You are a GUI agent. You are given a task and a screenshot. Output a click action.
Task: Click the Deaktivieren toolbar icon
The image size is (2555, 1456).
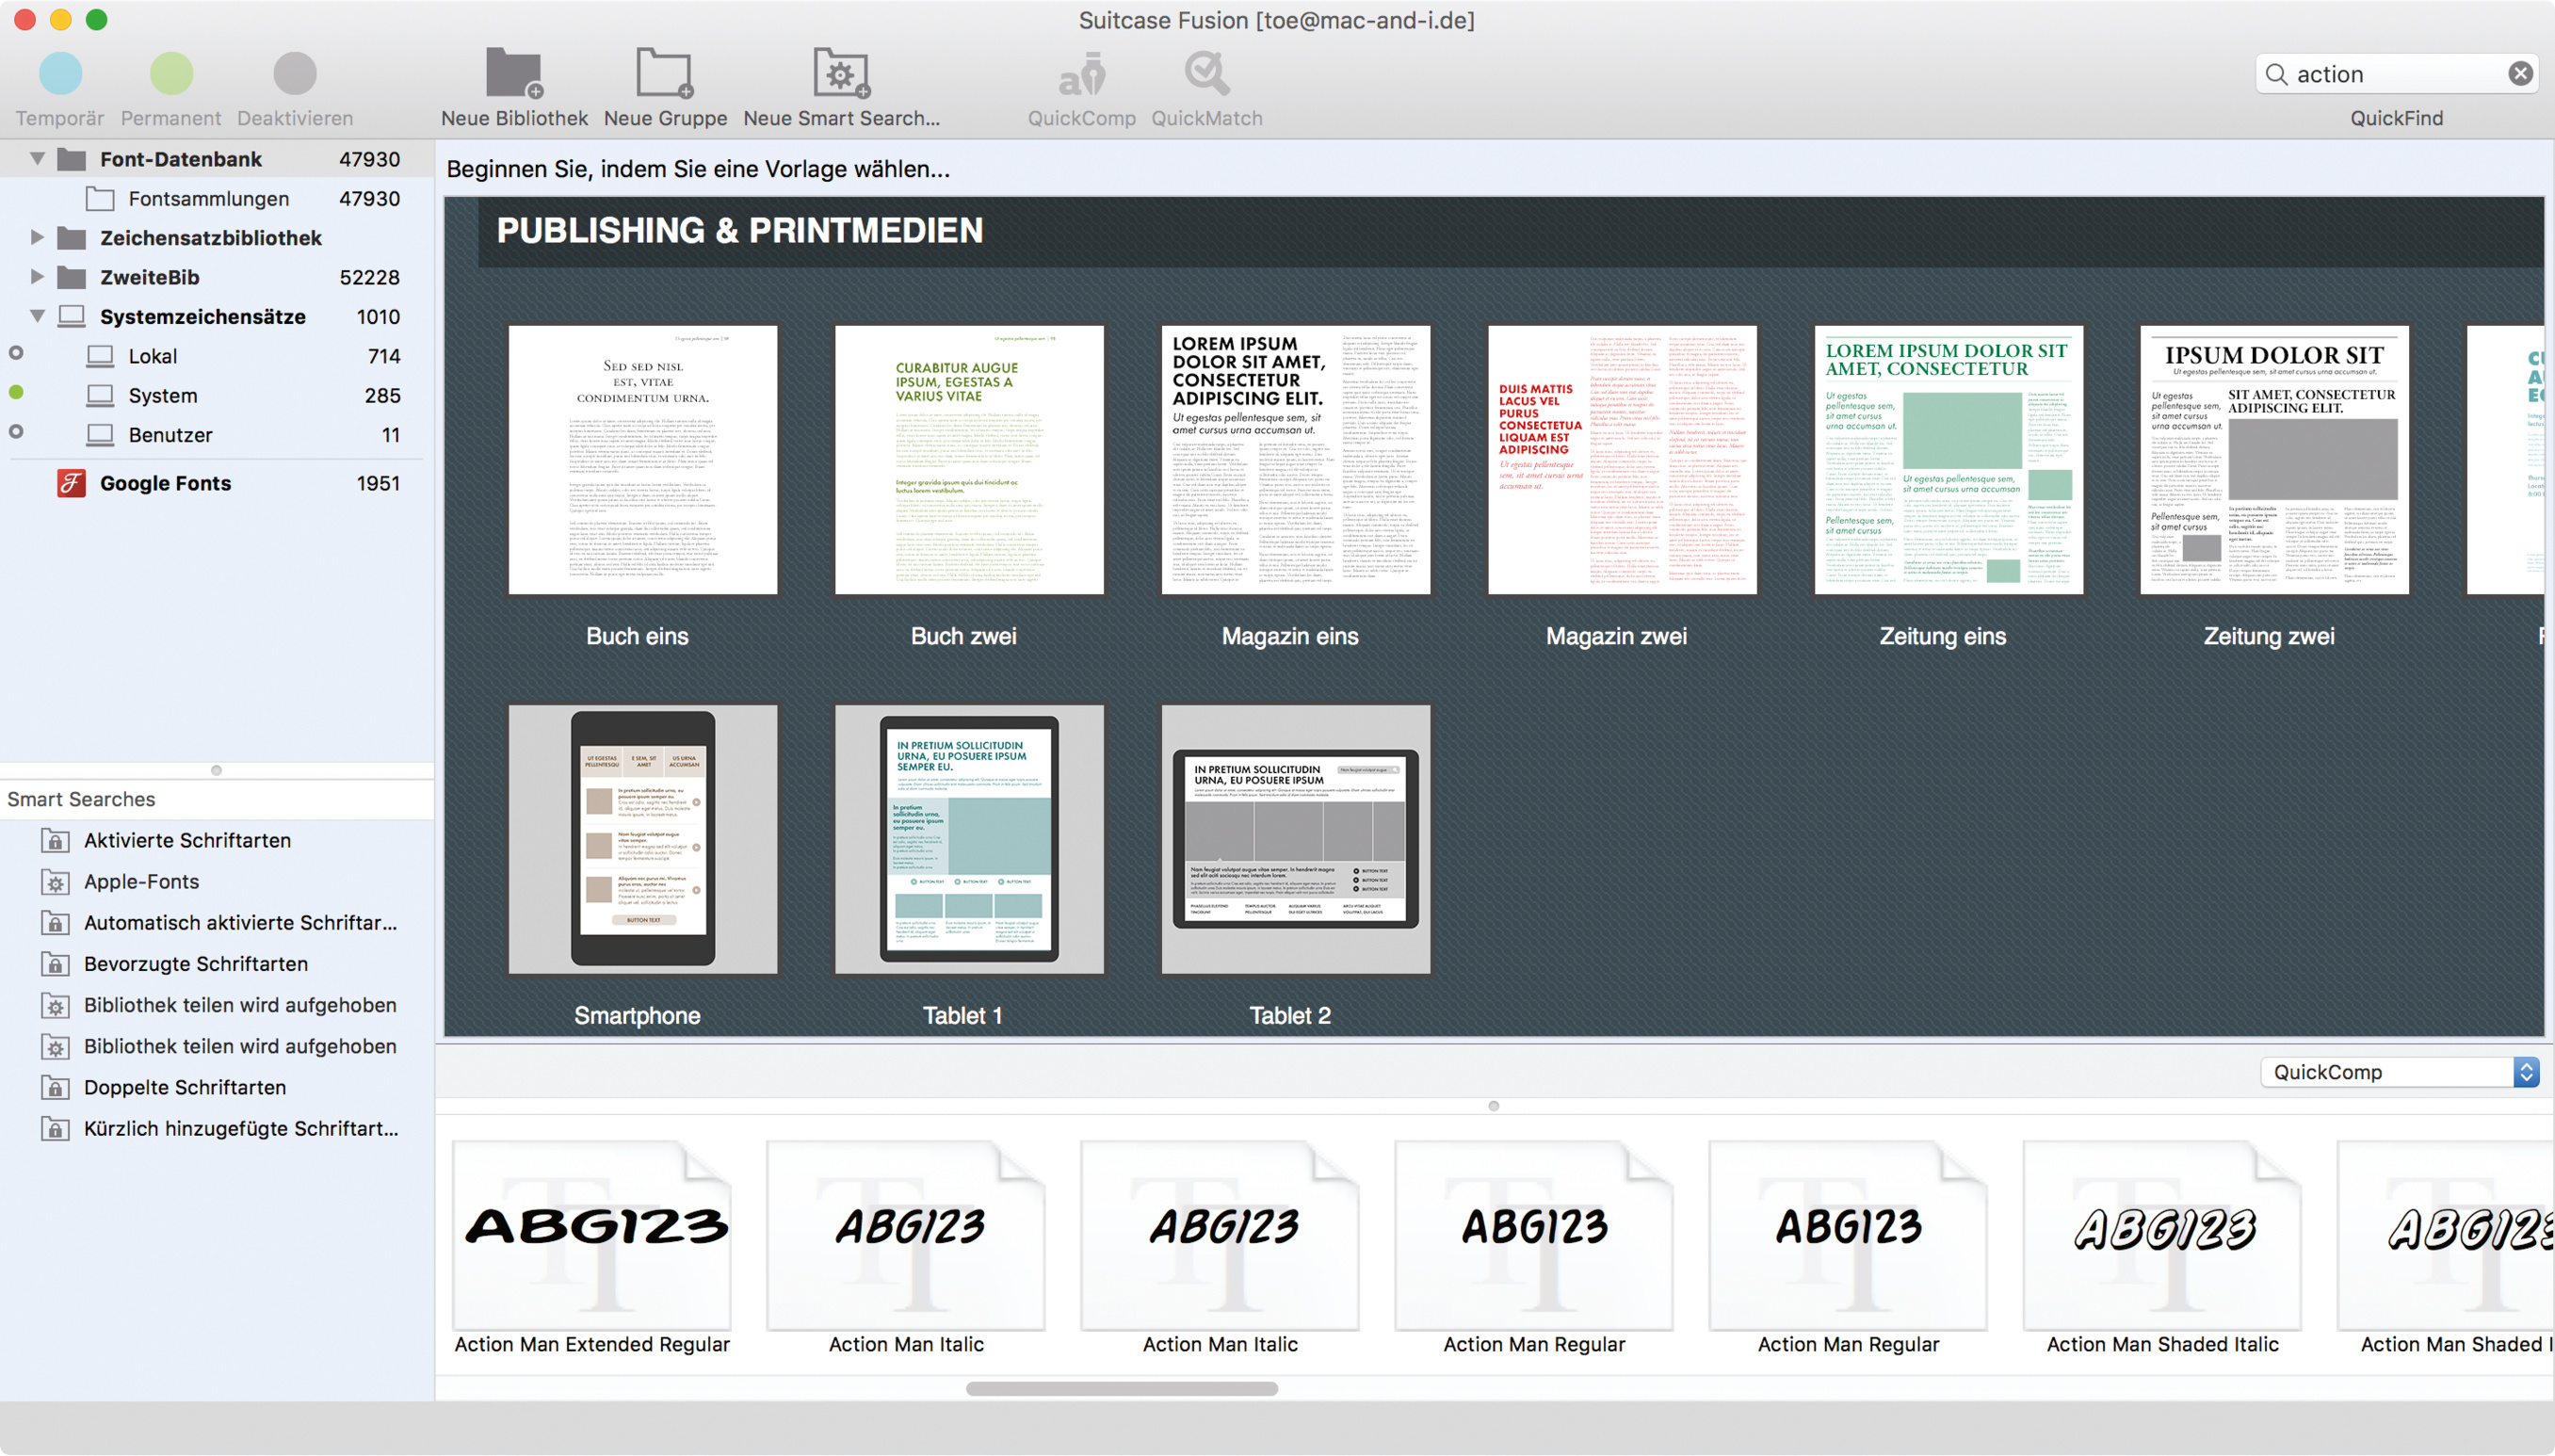pyautogui.click(x=294, y=74)
